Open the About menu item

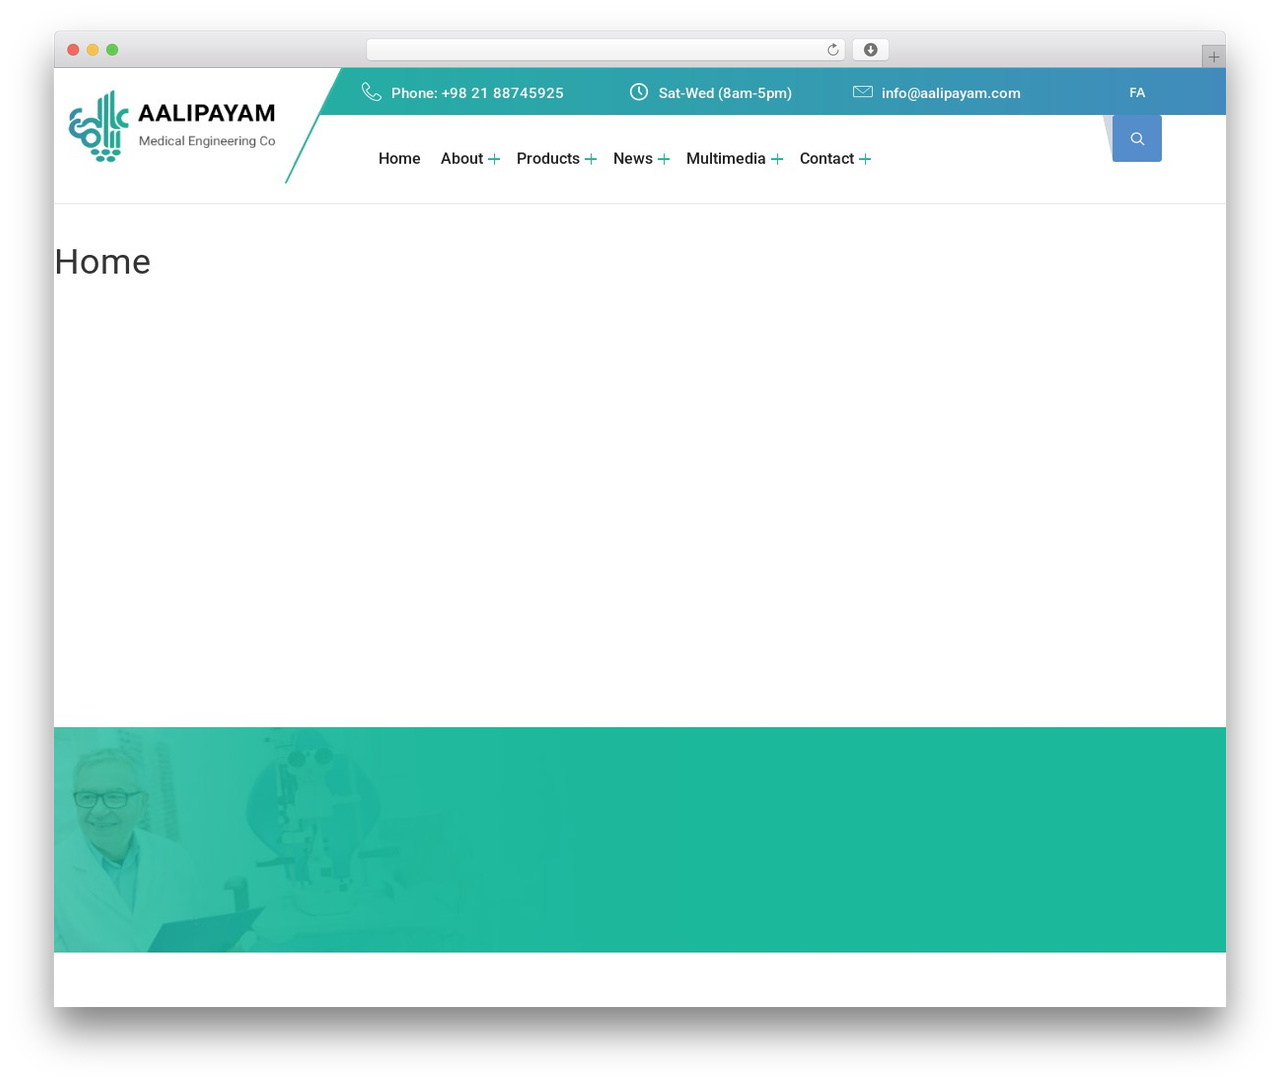(462, 159)
